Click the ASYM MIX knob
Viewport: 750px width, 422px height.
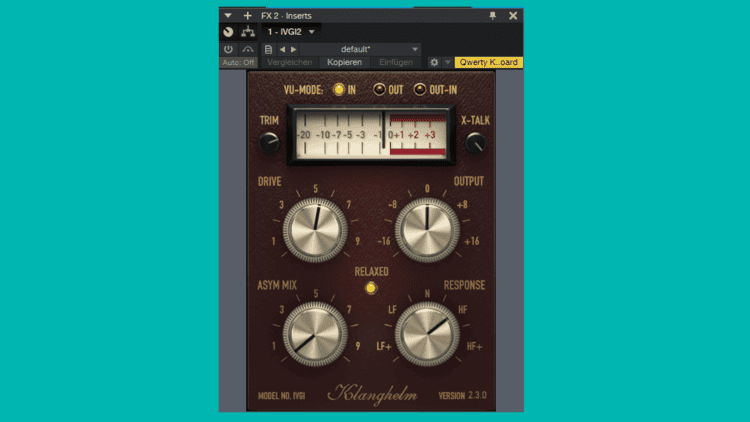[x=315, y=334]
